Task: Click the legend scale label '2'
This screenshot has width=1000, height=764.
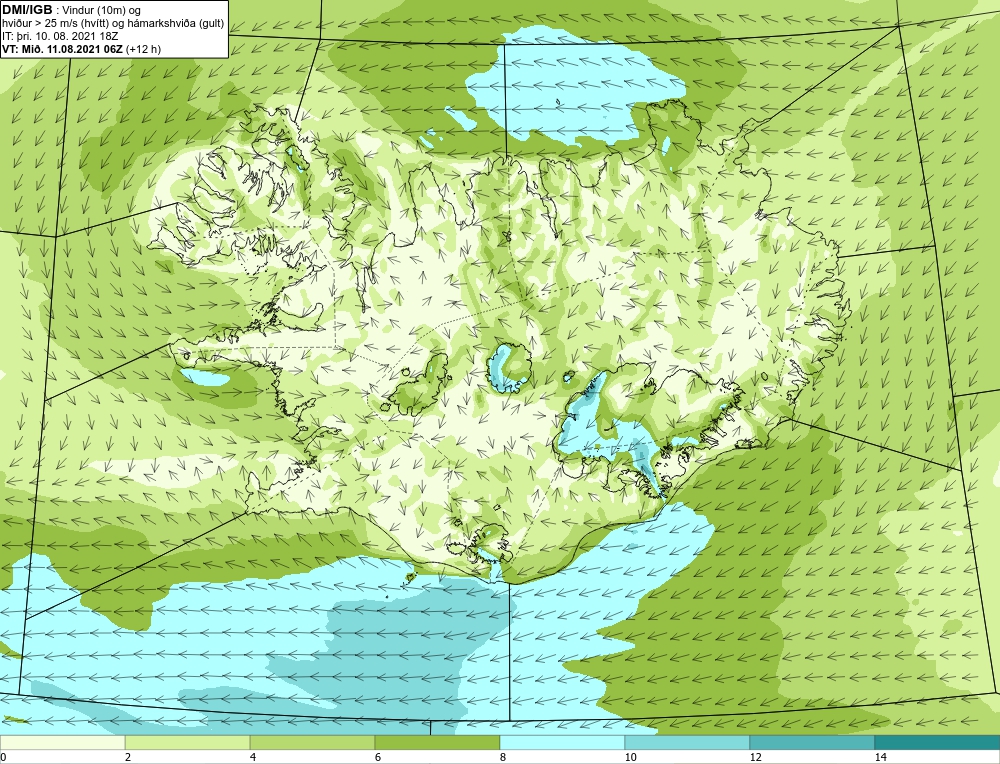Action: pos(128,757)
